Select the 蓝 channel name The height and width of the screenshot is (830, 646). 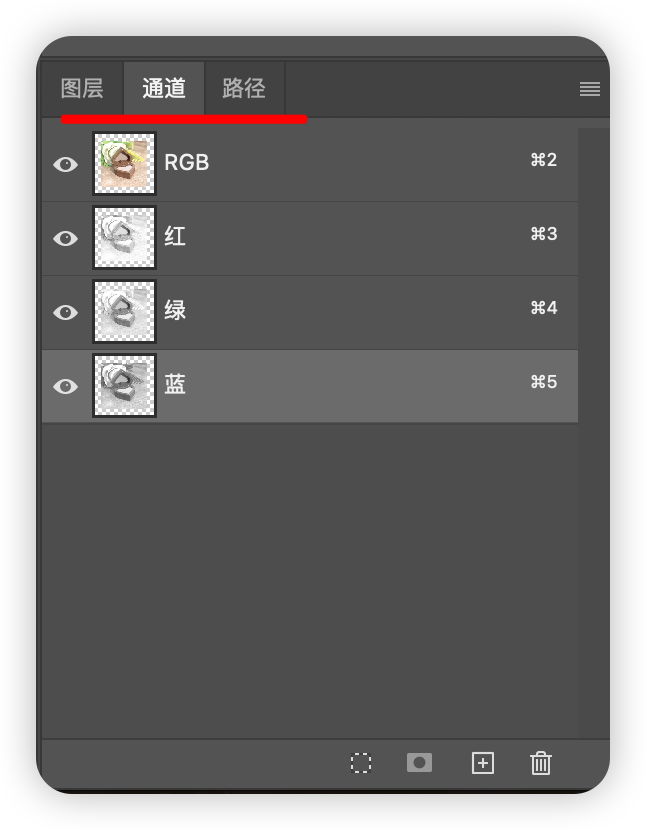click(175, 384)
